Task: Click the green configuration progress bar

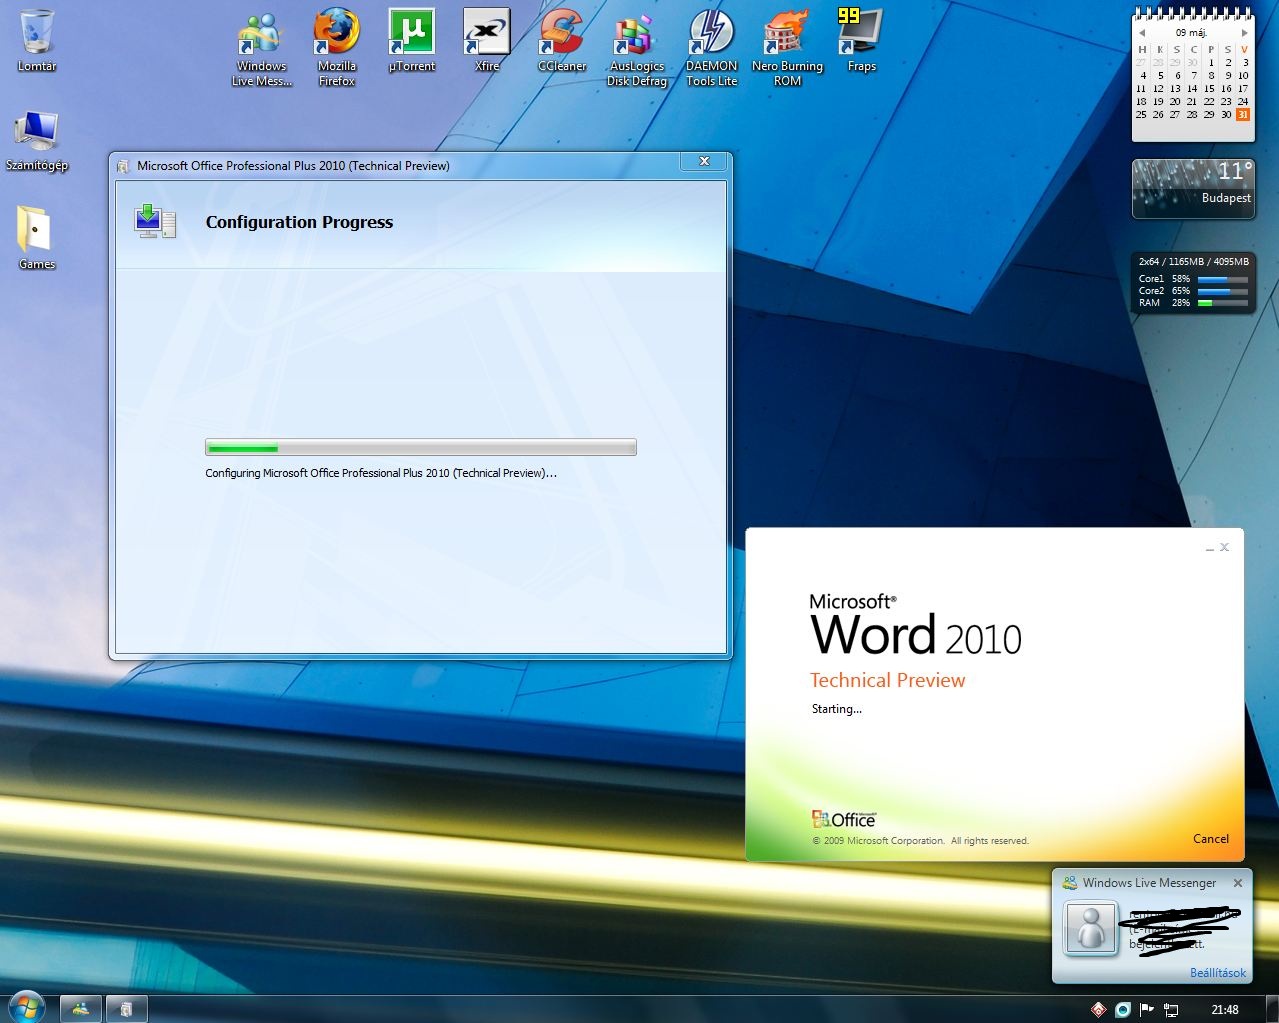Action: click(x=421, y=447)
